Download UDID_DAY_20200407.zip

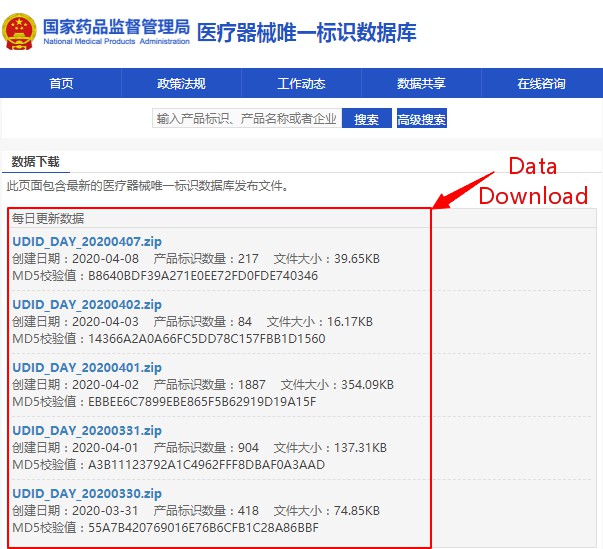(x=87, y=241)
